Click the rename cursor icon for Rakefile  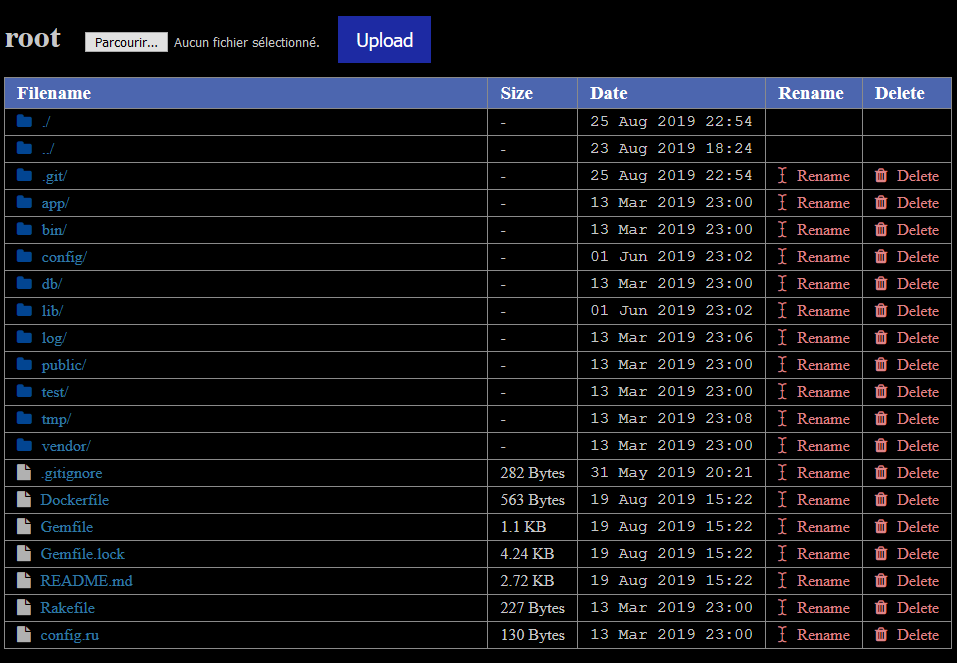pyautogui.click(x=782, y=607)
